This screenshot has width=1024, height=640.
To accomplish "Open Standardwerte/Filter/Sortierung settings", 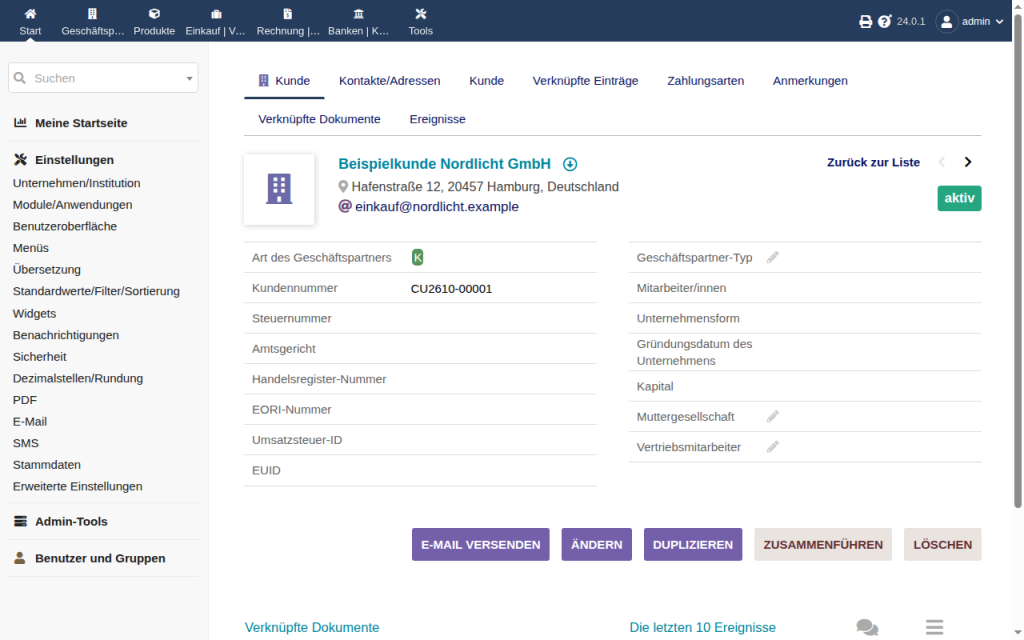I will pos(96,291).
